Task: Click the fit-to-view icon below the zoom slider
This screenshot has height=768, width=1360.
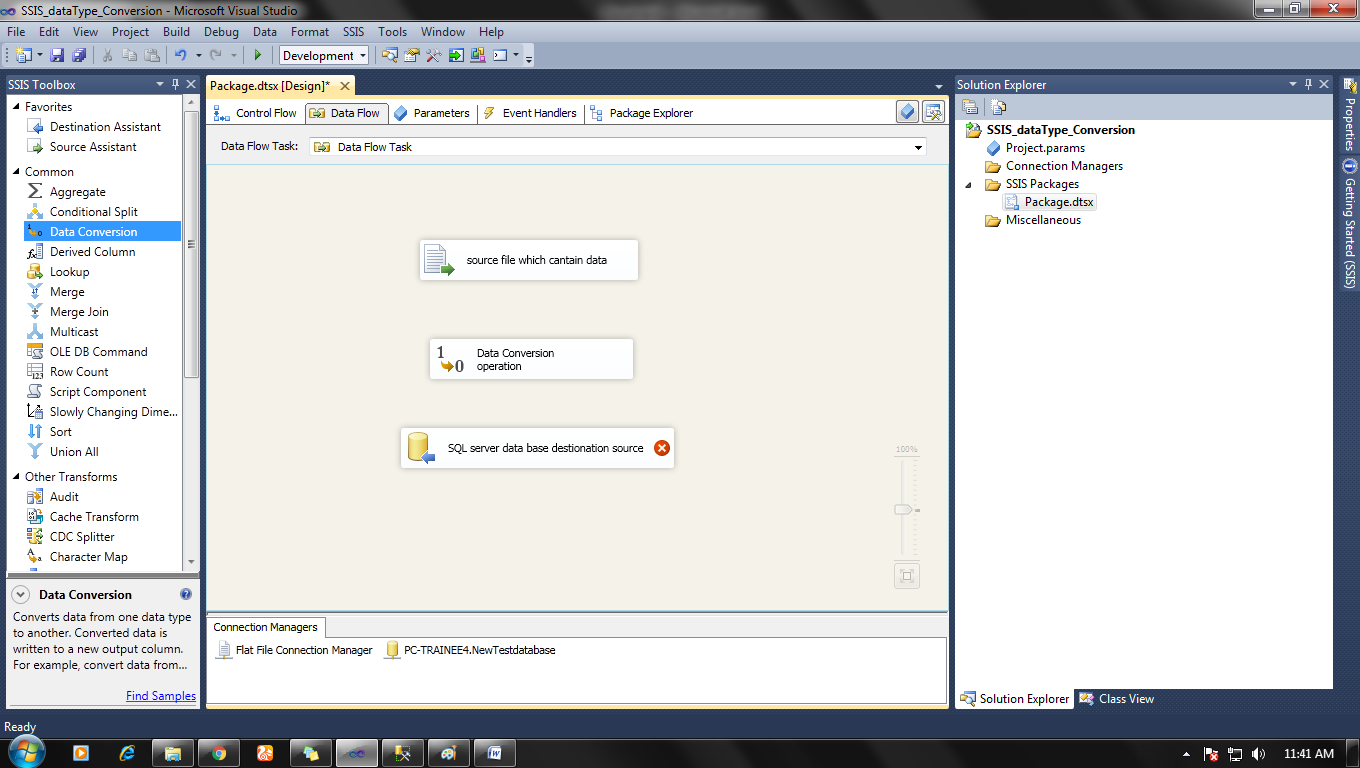Action: 907,576
